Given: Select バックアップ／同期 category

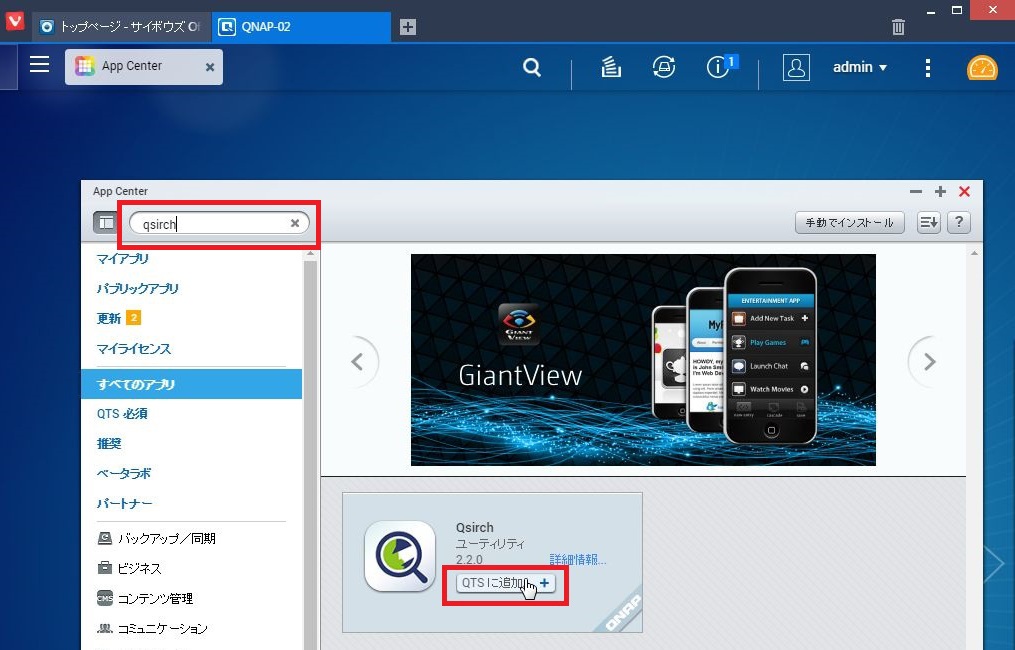Looking at the screenshot, I should point(166,538).
